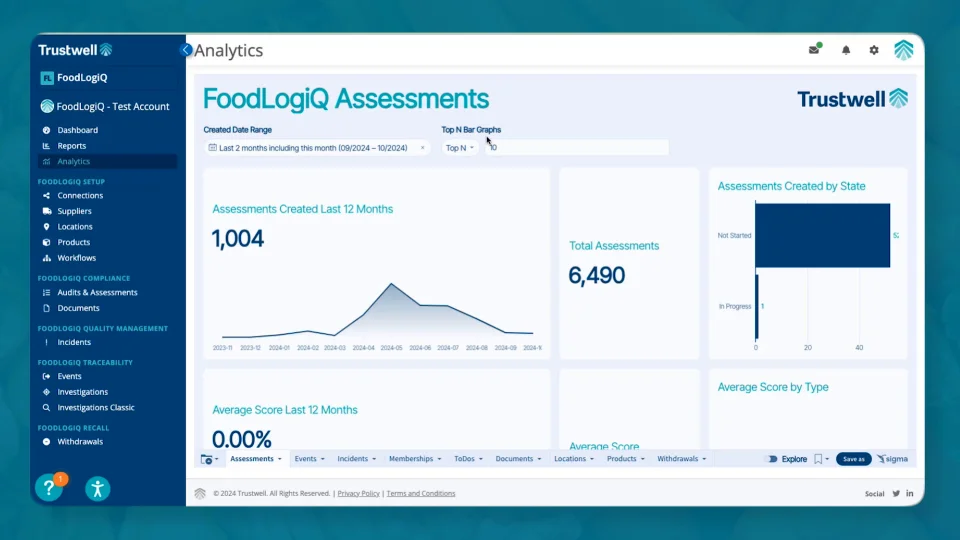Open the Privacy Policy link
The width and height of the screenshot is (960, 540).
click(358, 493)
